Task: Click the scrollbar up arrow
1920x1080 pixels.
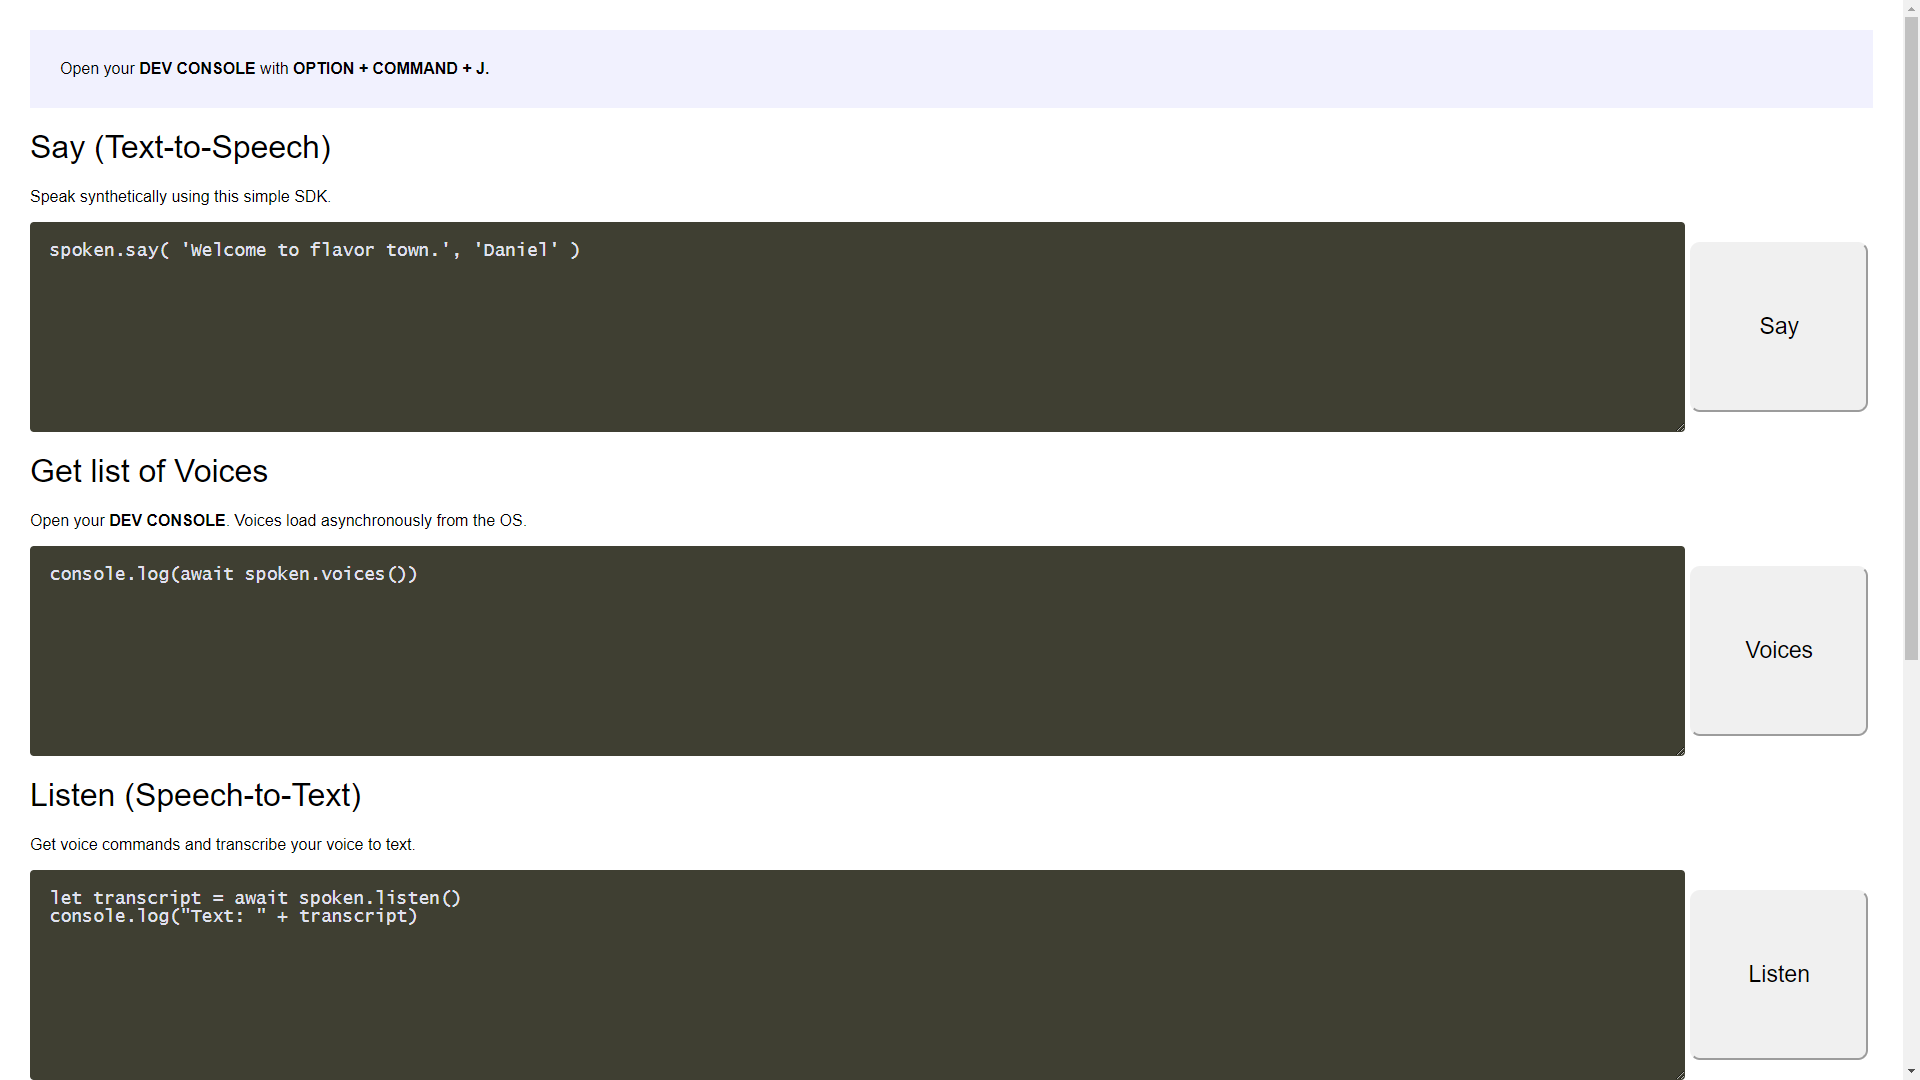Action: (x=1911, y=8)
